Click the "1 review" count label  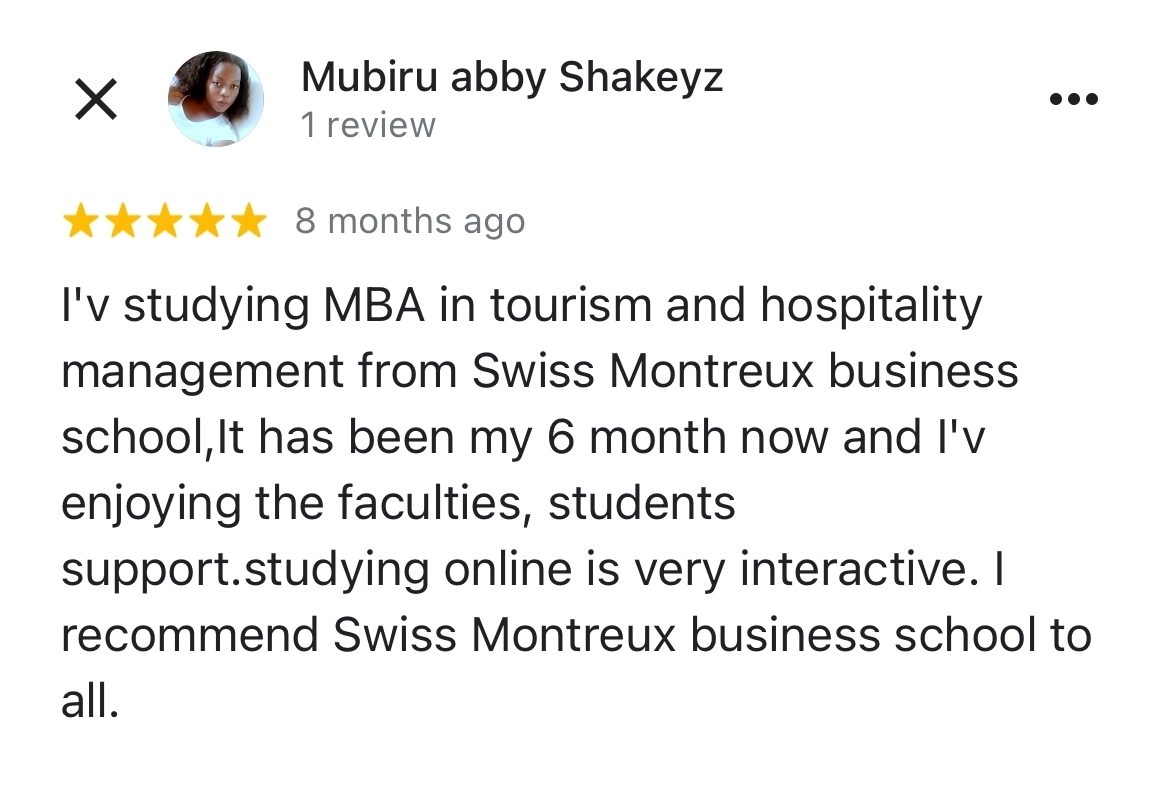pos(368,126)
